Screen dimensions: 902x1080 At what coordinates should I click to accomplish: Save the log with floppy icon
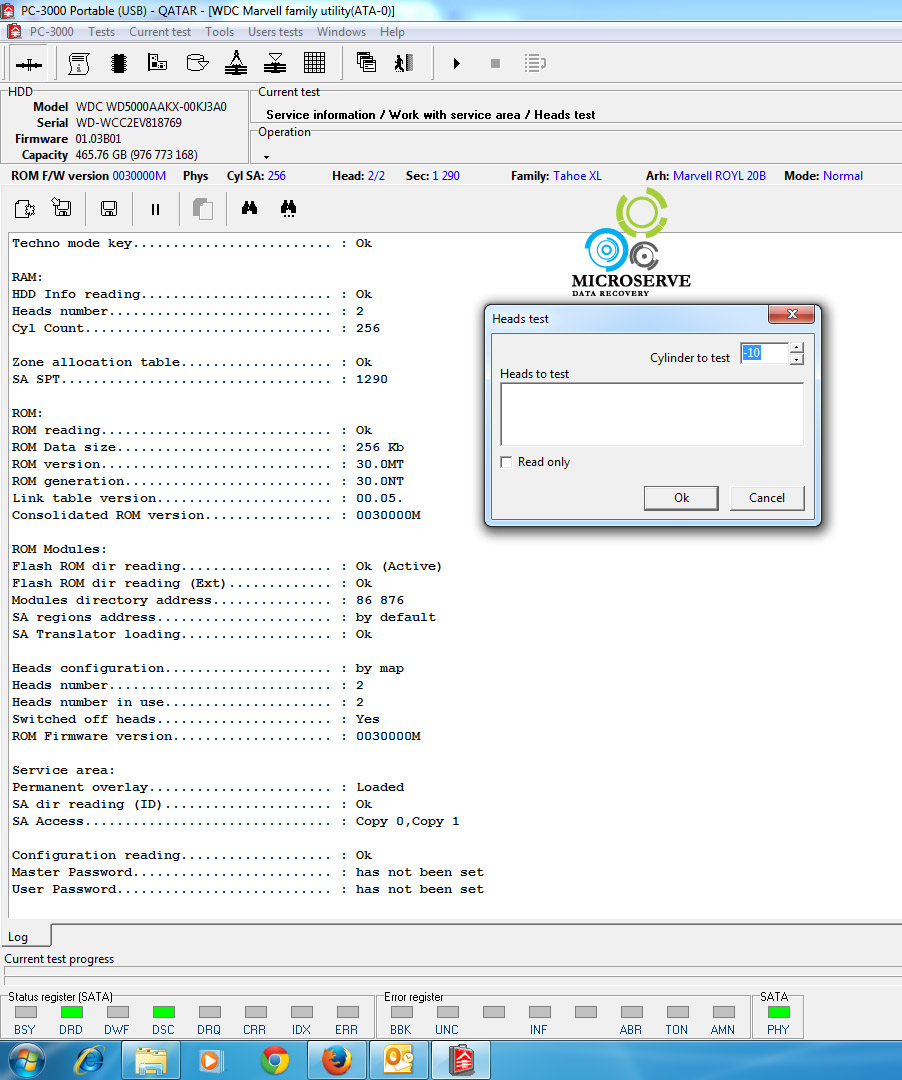[x=109, y=209]
